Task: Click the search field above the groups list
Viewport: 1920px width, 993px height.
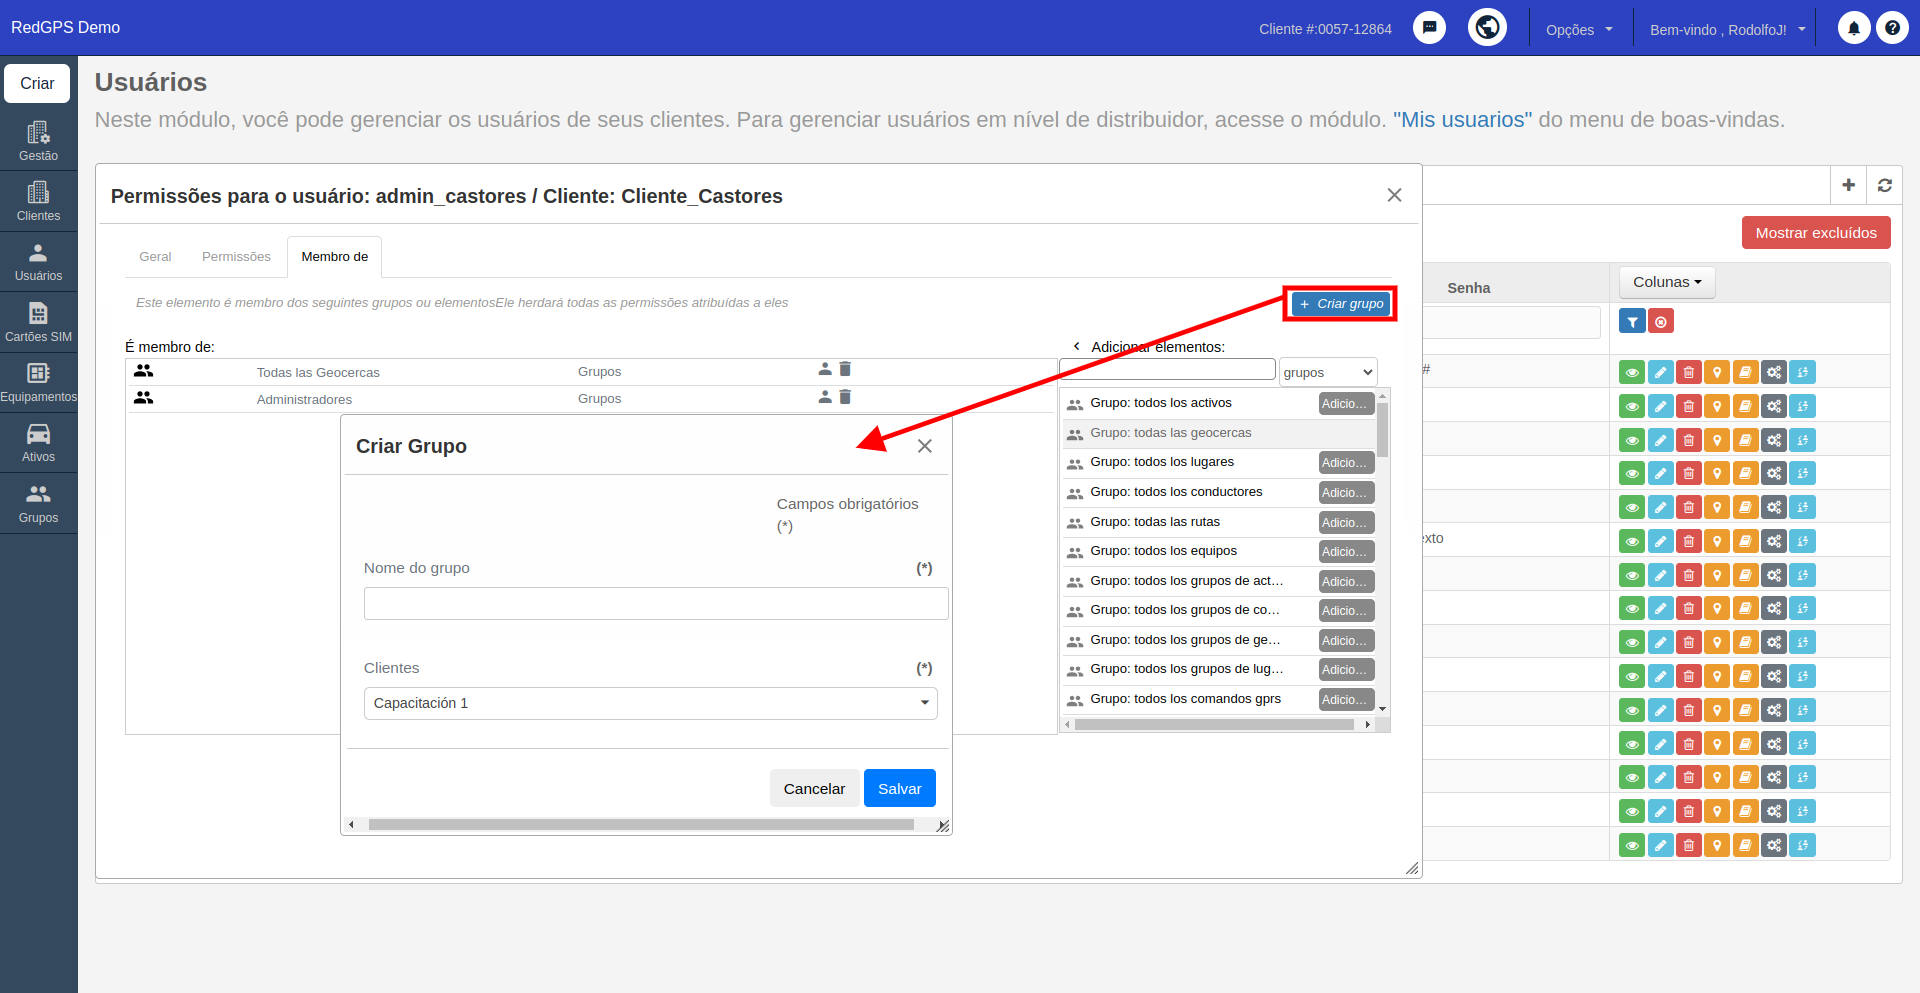Action: click(x=1167, y=369)
